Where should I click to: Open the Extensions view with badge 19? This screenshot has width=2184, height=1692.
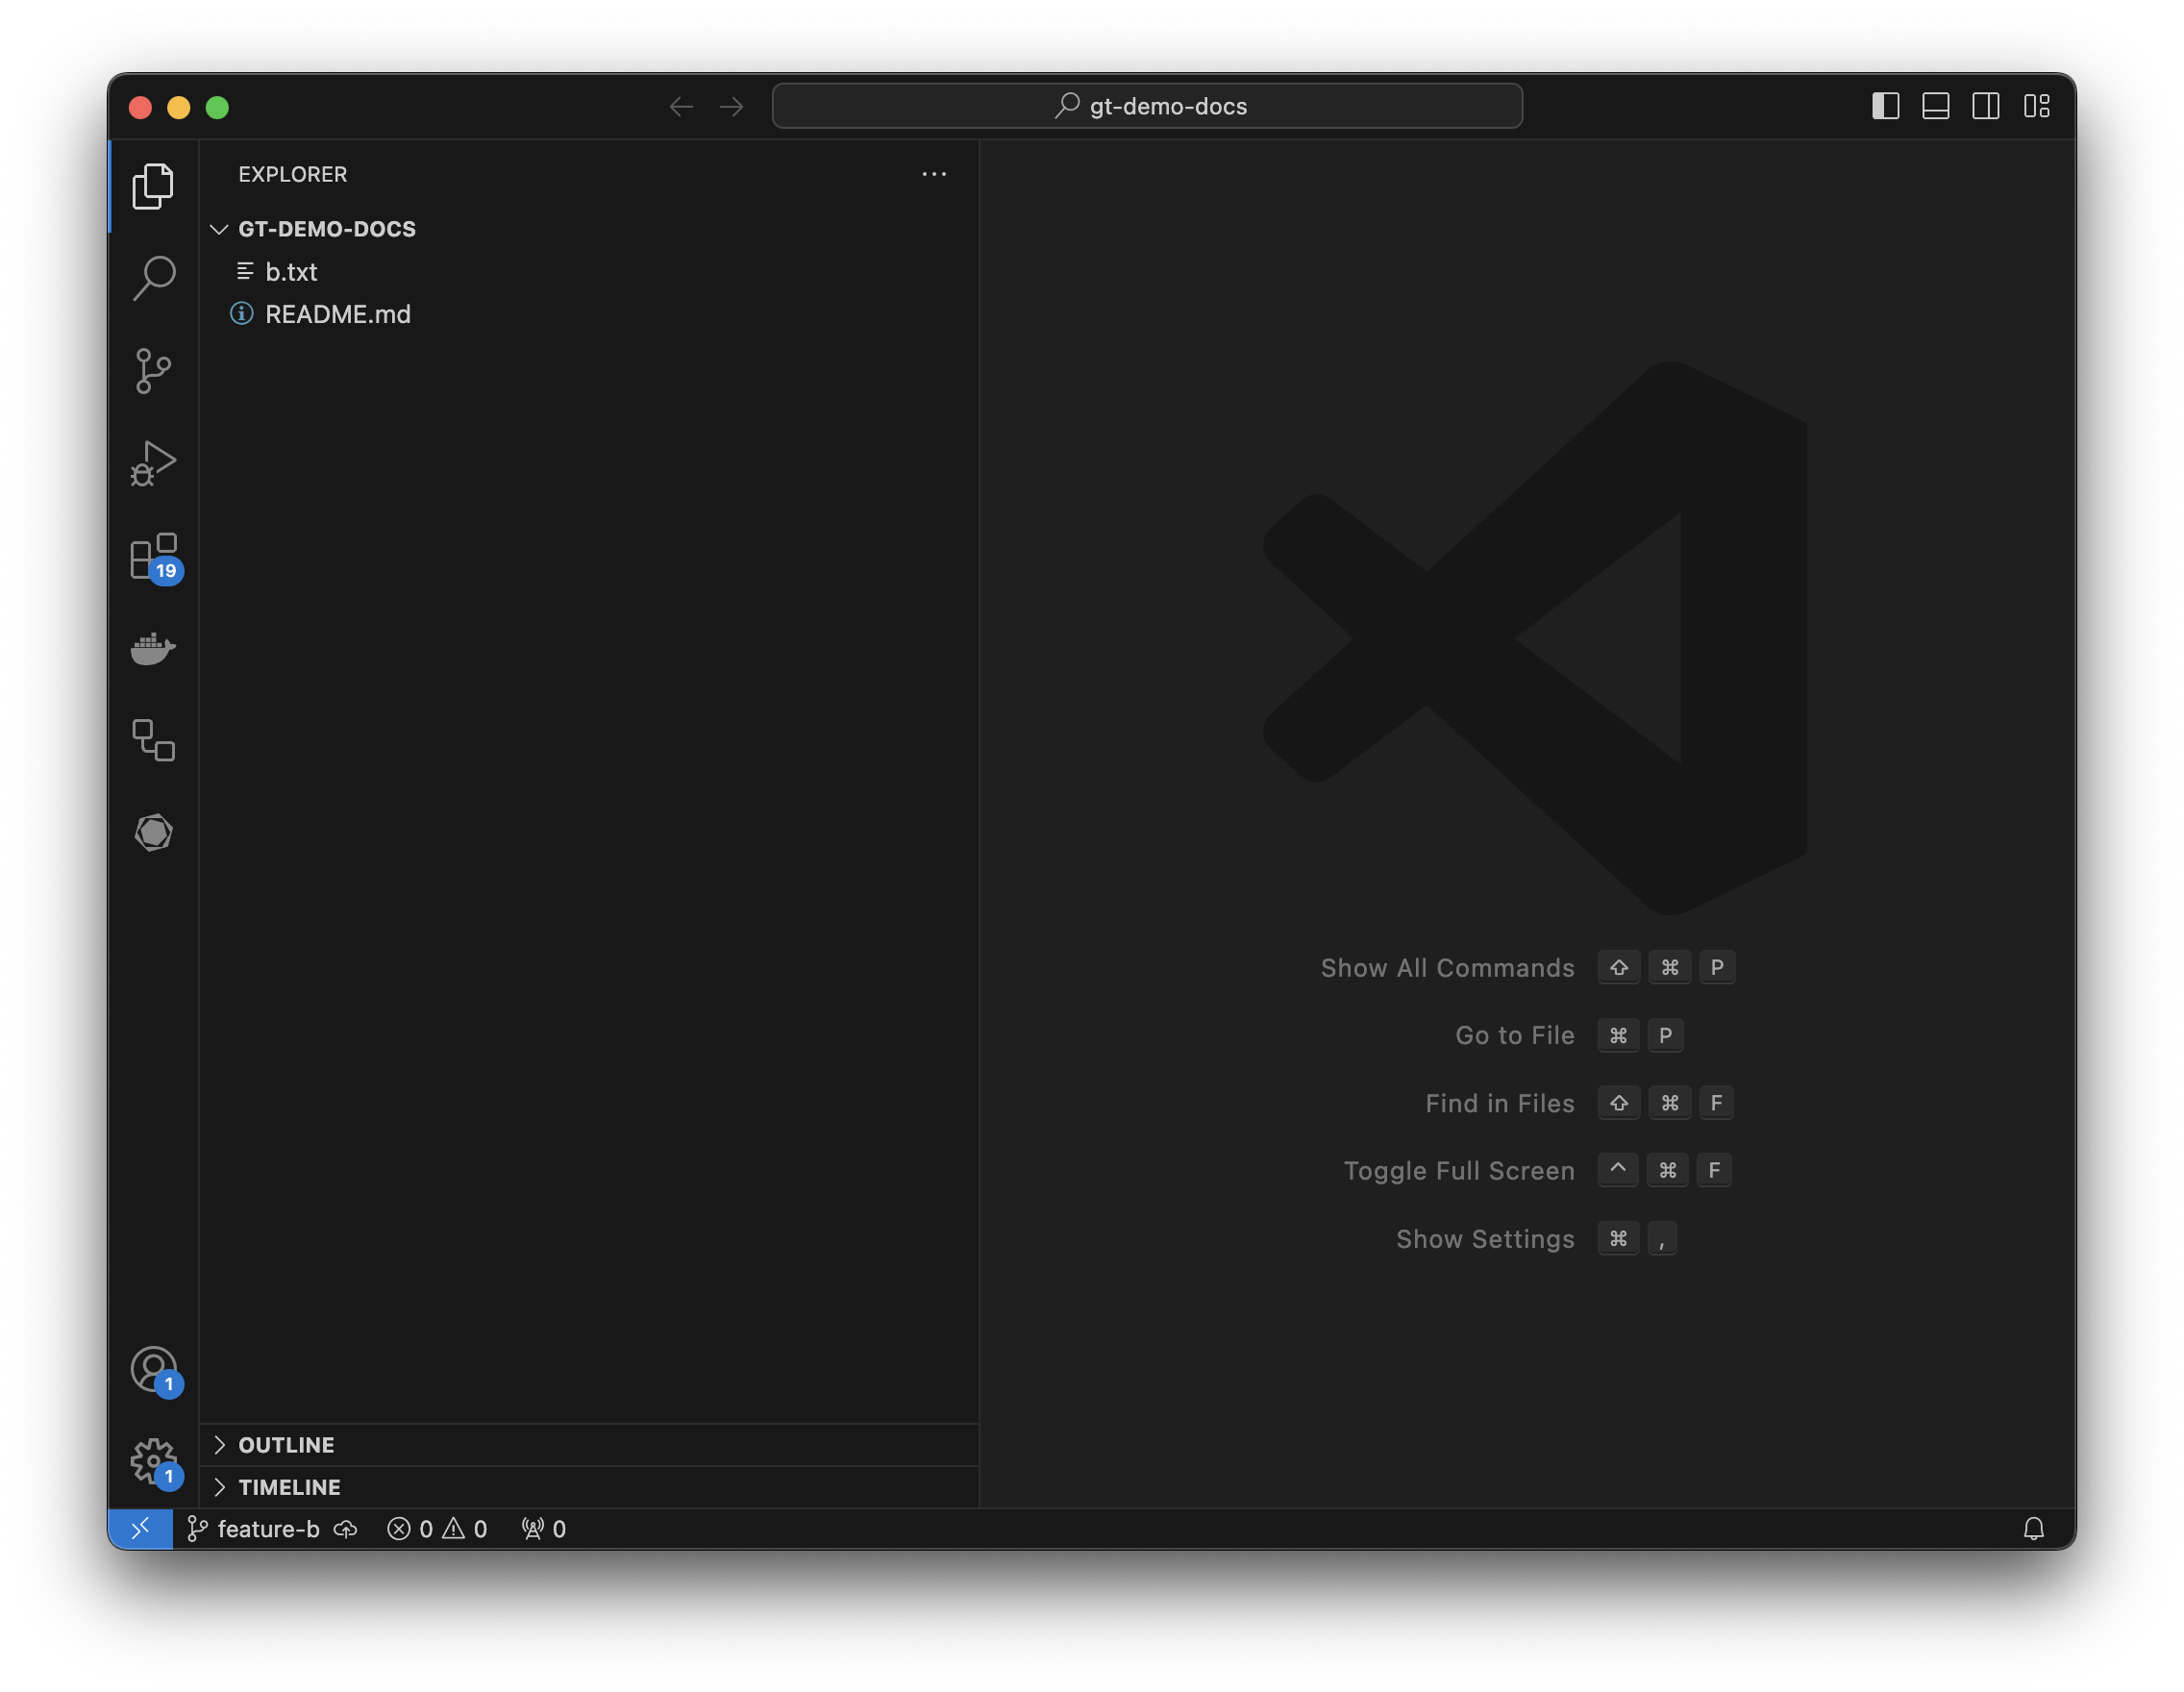coord(153,556)
